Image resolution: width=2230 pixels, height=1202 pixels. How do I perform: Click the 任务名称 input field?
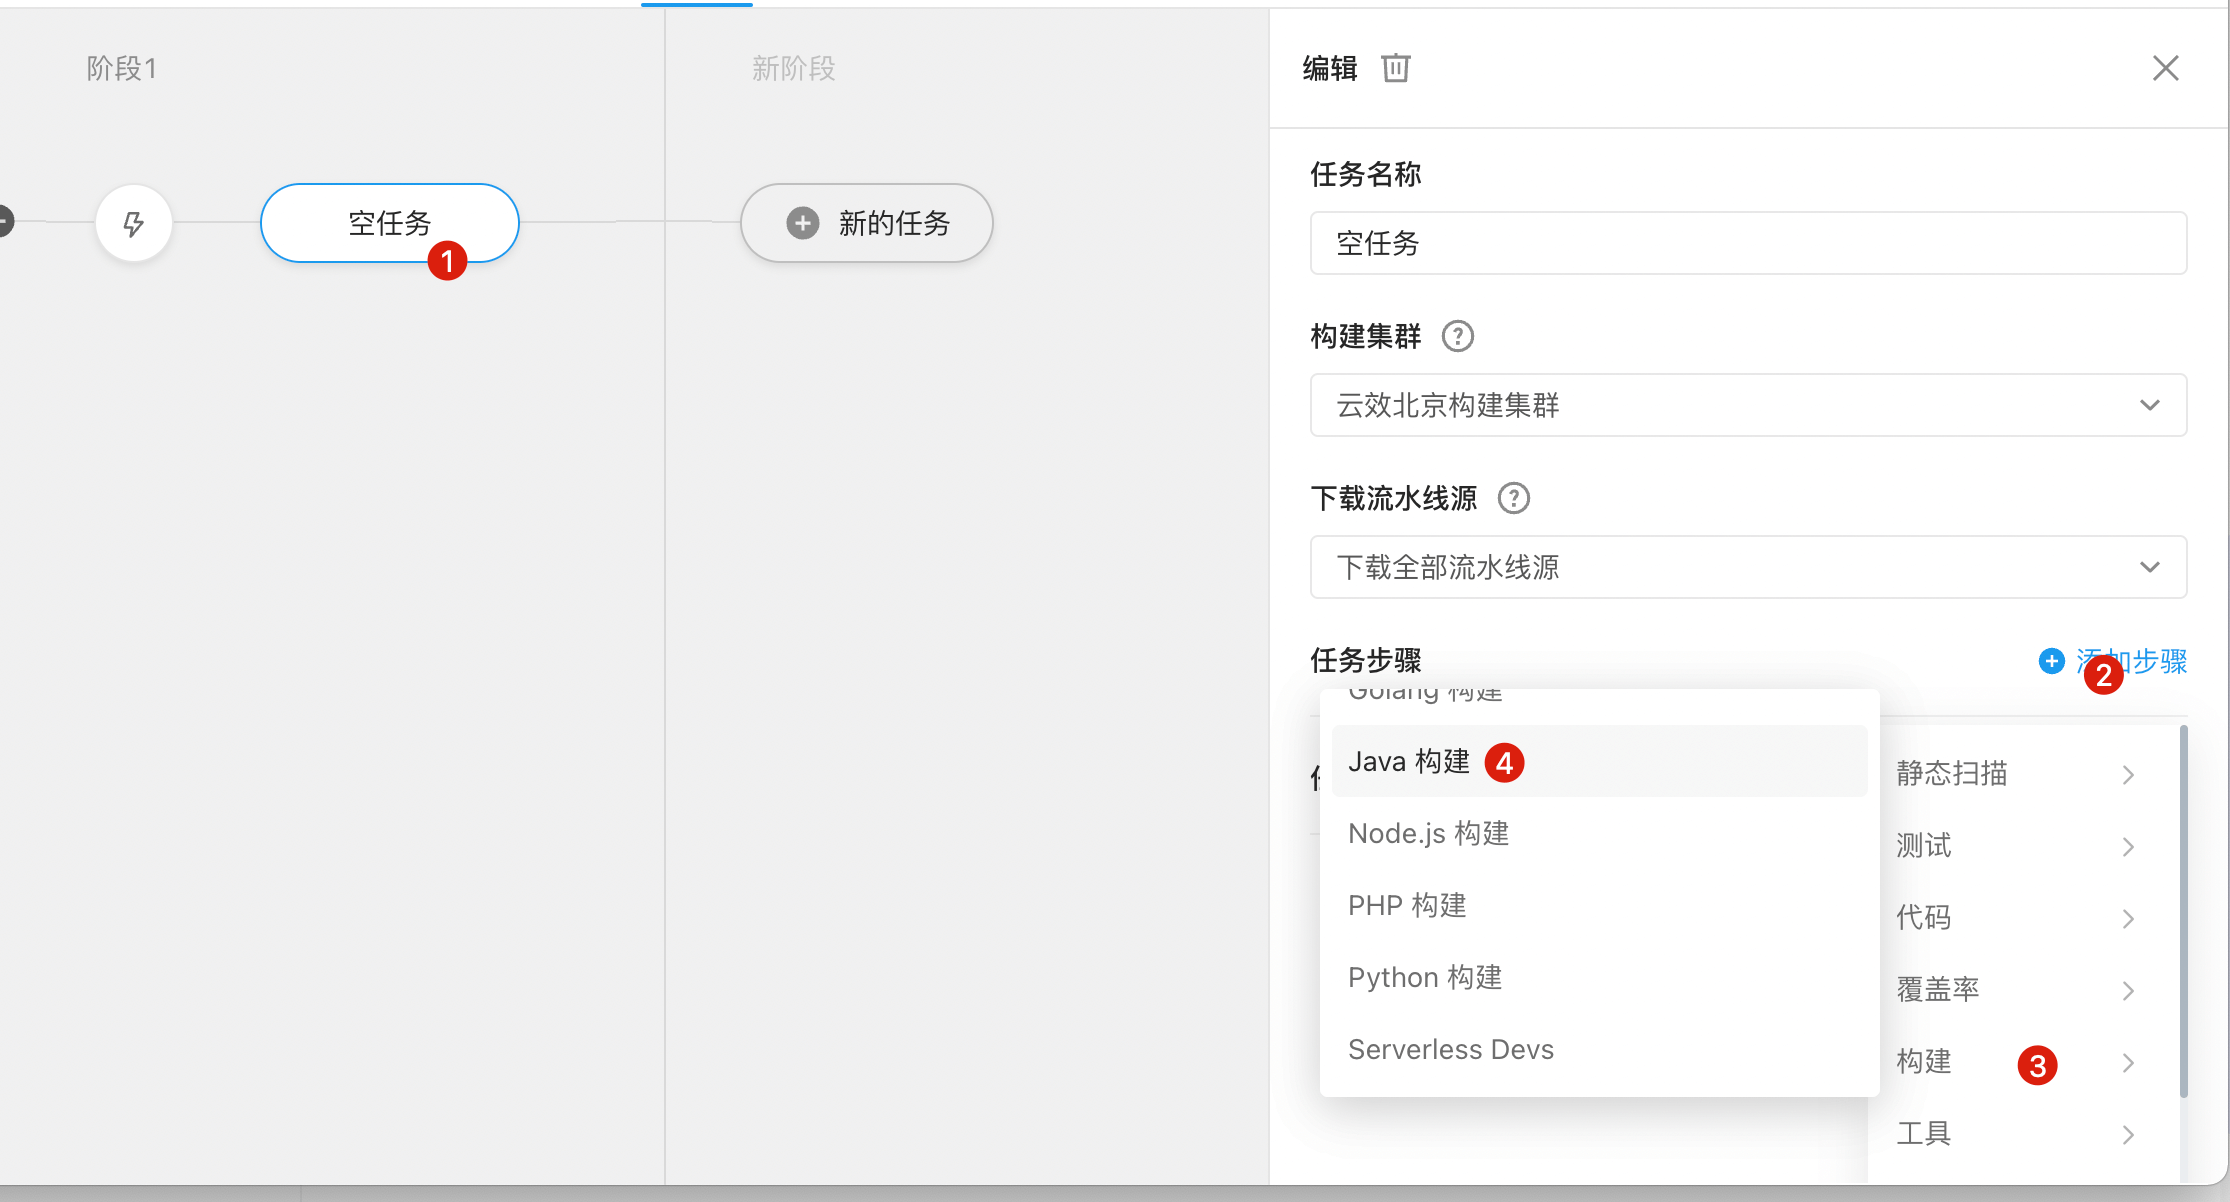1747,243
